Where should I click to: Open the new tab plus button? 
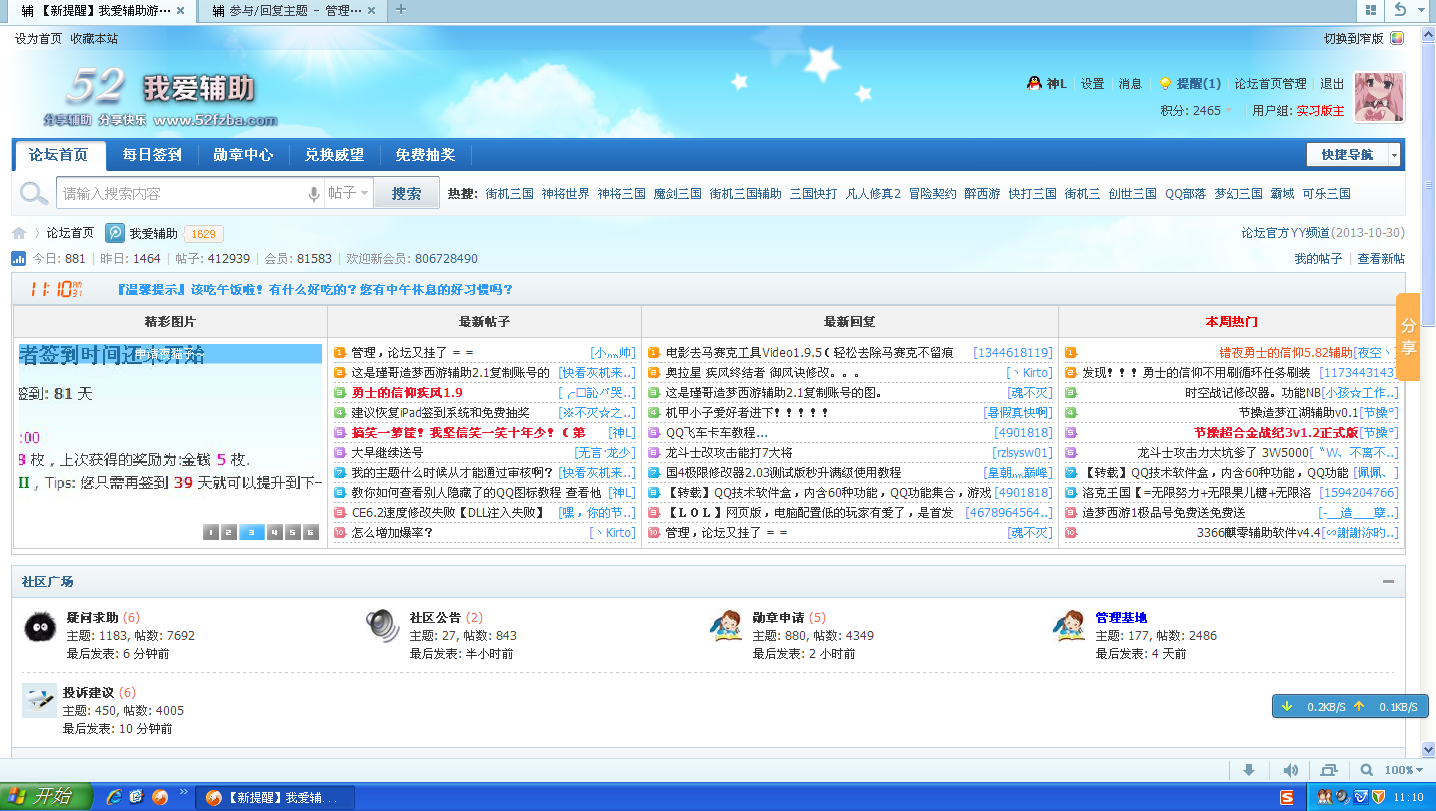click(x=401, y=10)
